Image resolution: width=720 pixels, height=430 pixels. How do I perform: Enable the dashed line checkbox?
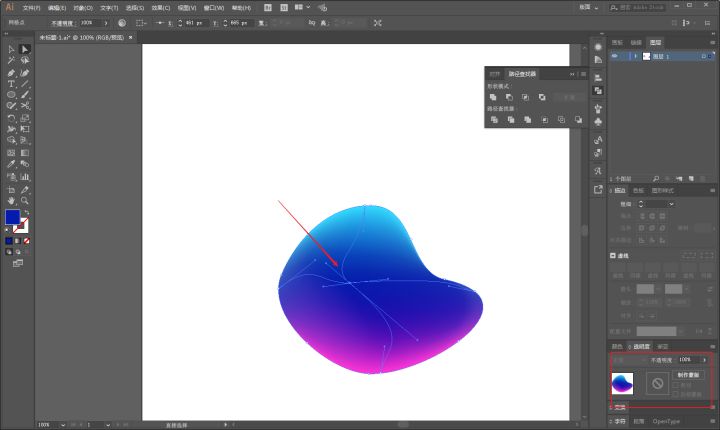click(x=613, y=255)
